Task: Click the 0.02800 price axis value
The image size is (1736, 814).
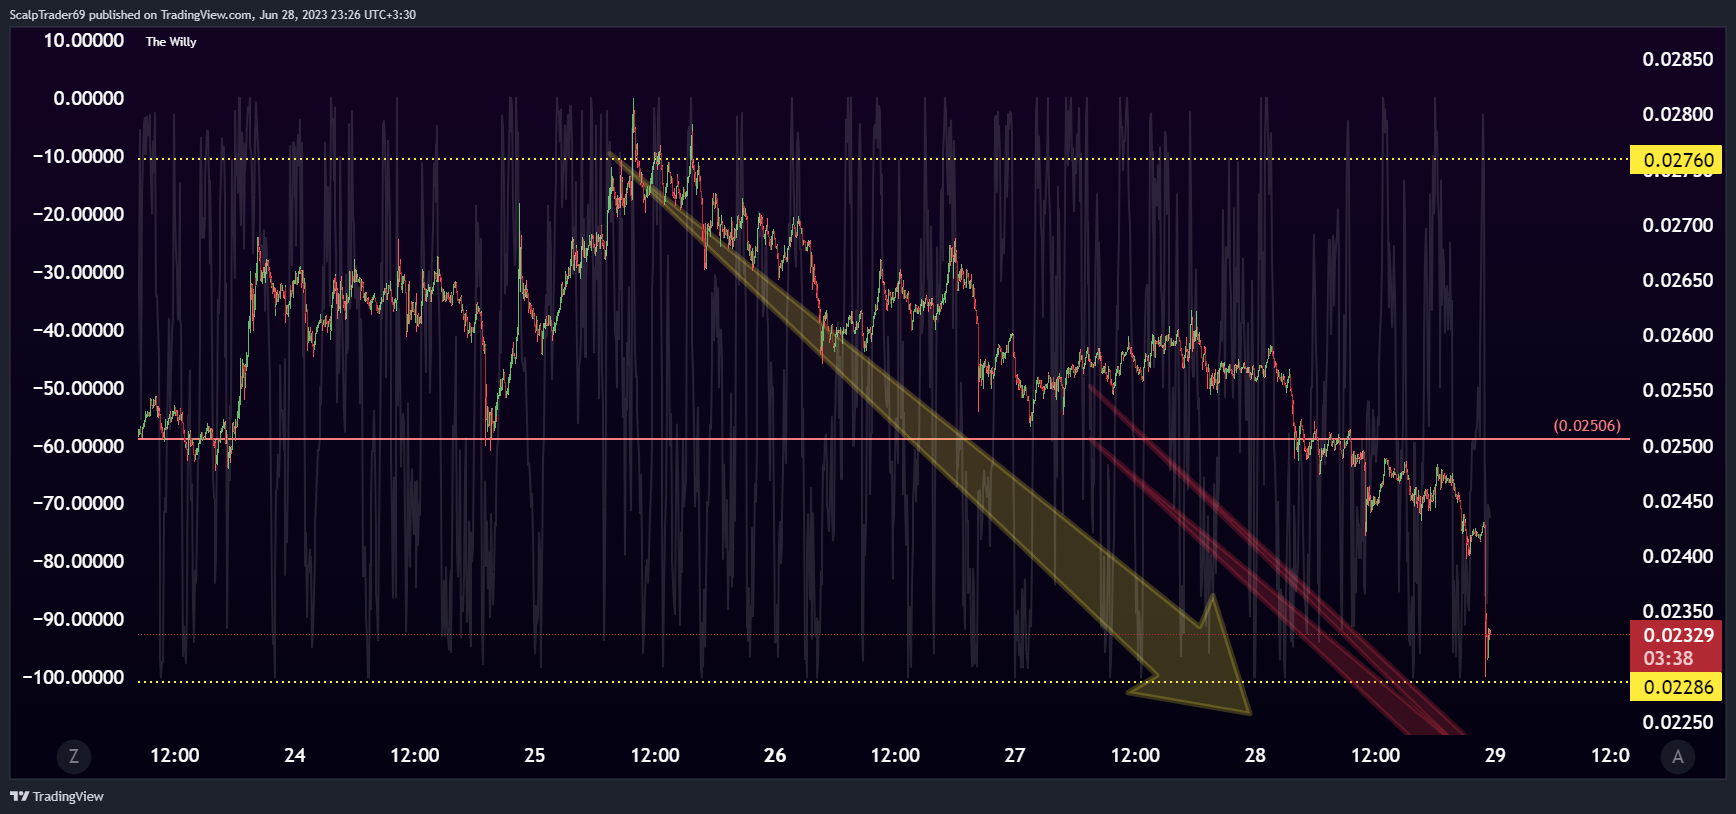Action: [x=1677, y=114]
